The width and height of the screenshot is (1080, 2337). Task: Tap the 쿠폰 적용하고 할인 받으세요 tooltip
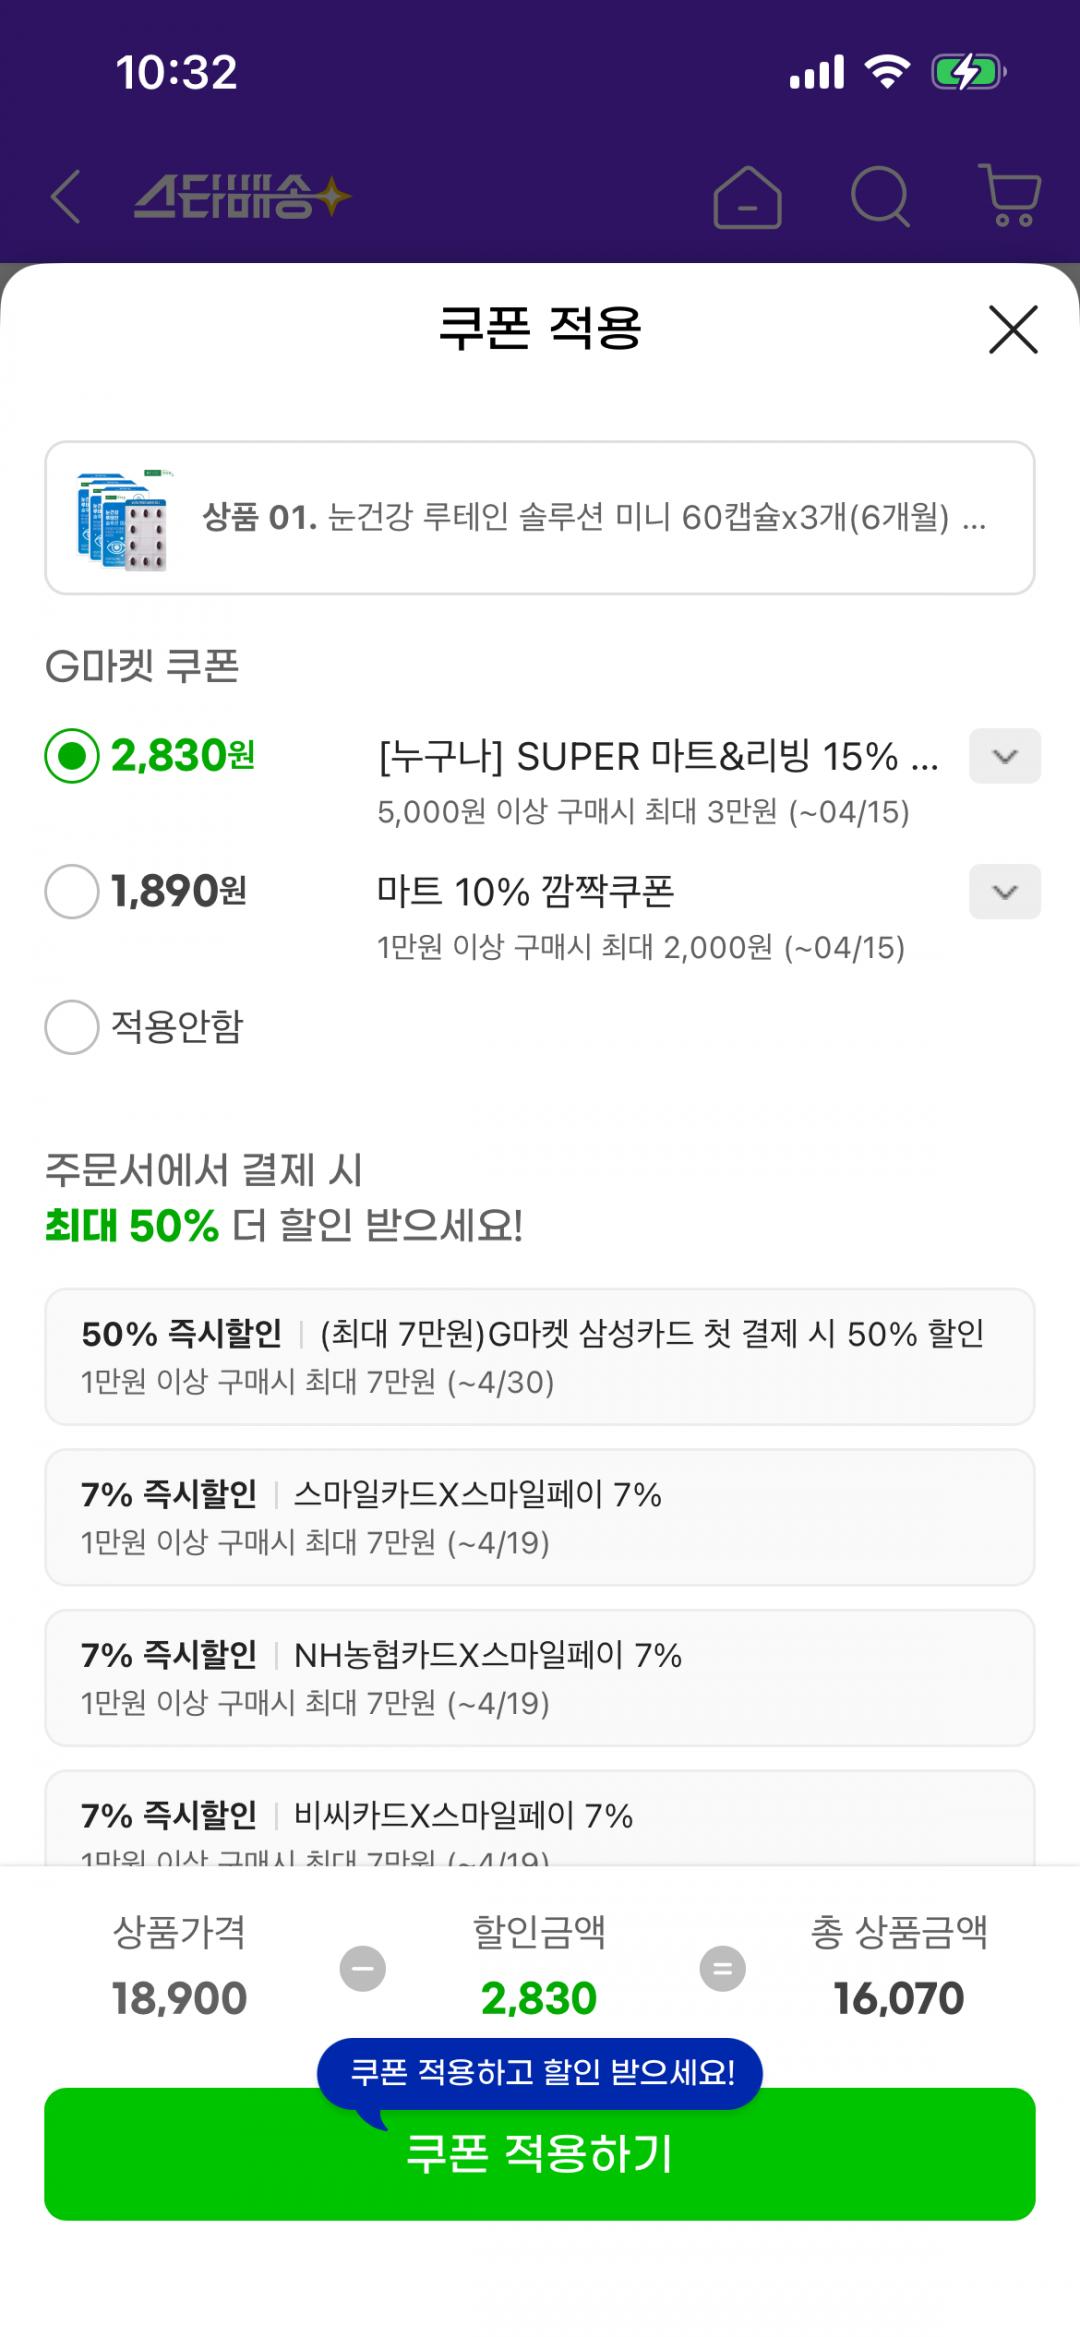[x=540, y=2072]
